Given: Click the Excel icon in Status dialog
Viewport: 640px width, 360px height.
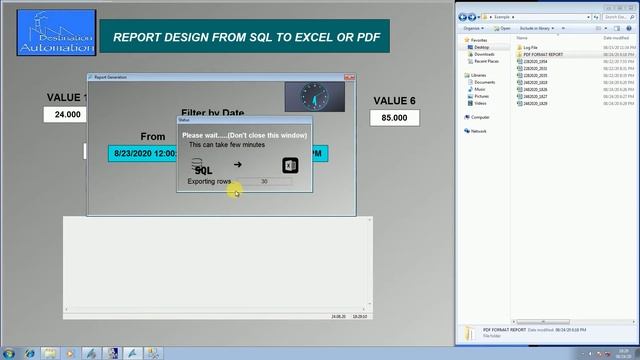Looking at the screenshot, I should (290, 165).
